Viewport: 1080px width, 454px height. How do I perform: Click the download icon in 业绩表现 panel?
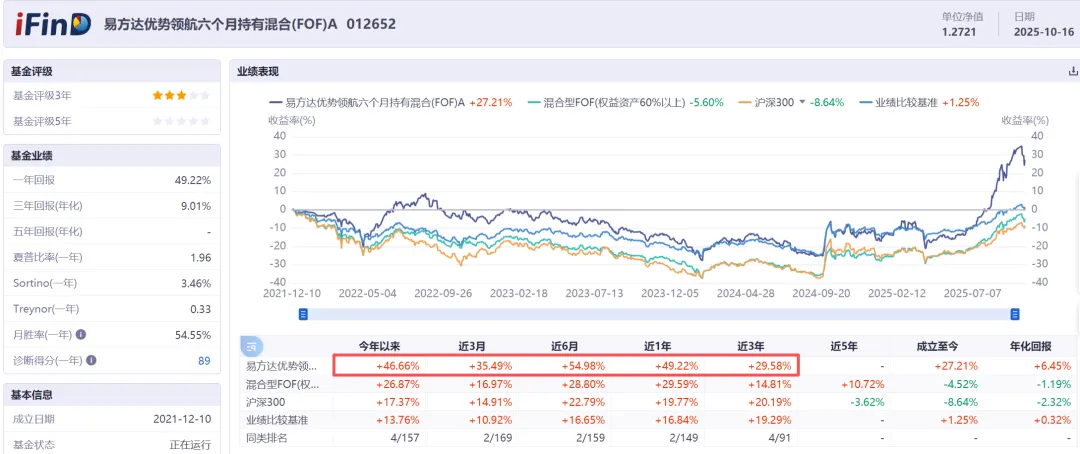[1073, 71]
